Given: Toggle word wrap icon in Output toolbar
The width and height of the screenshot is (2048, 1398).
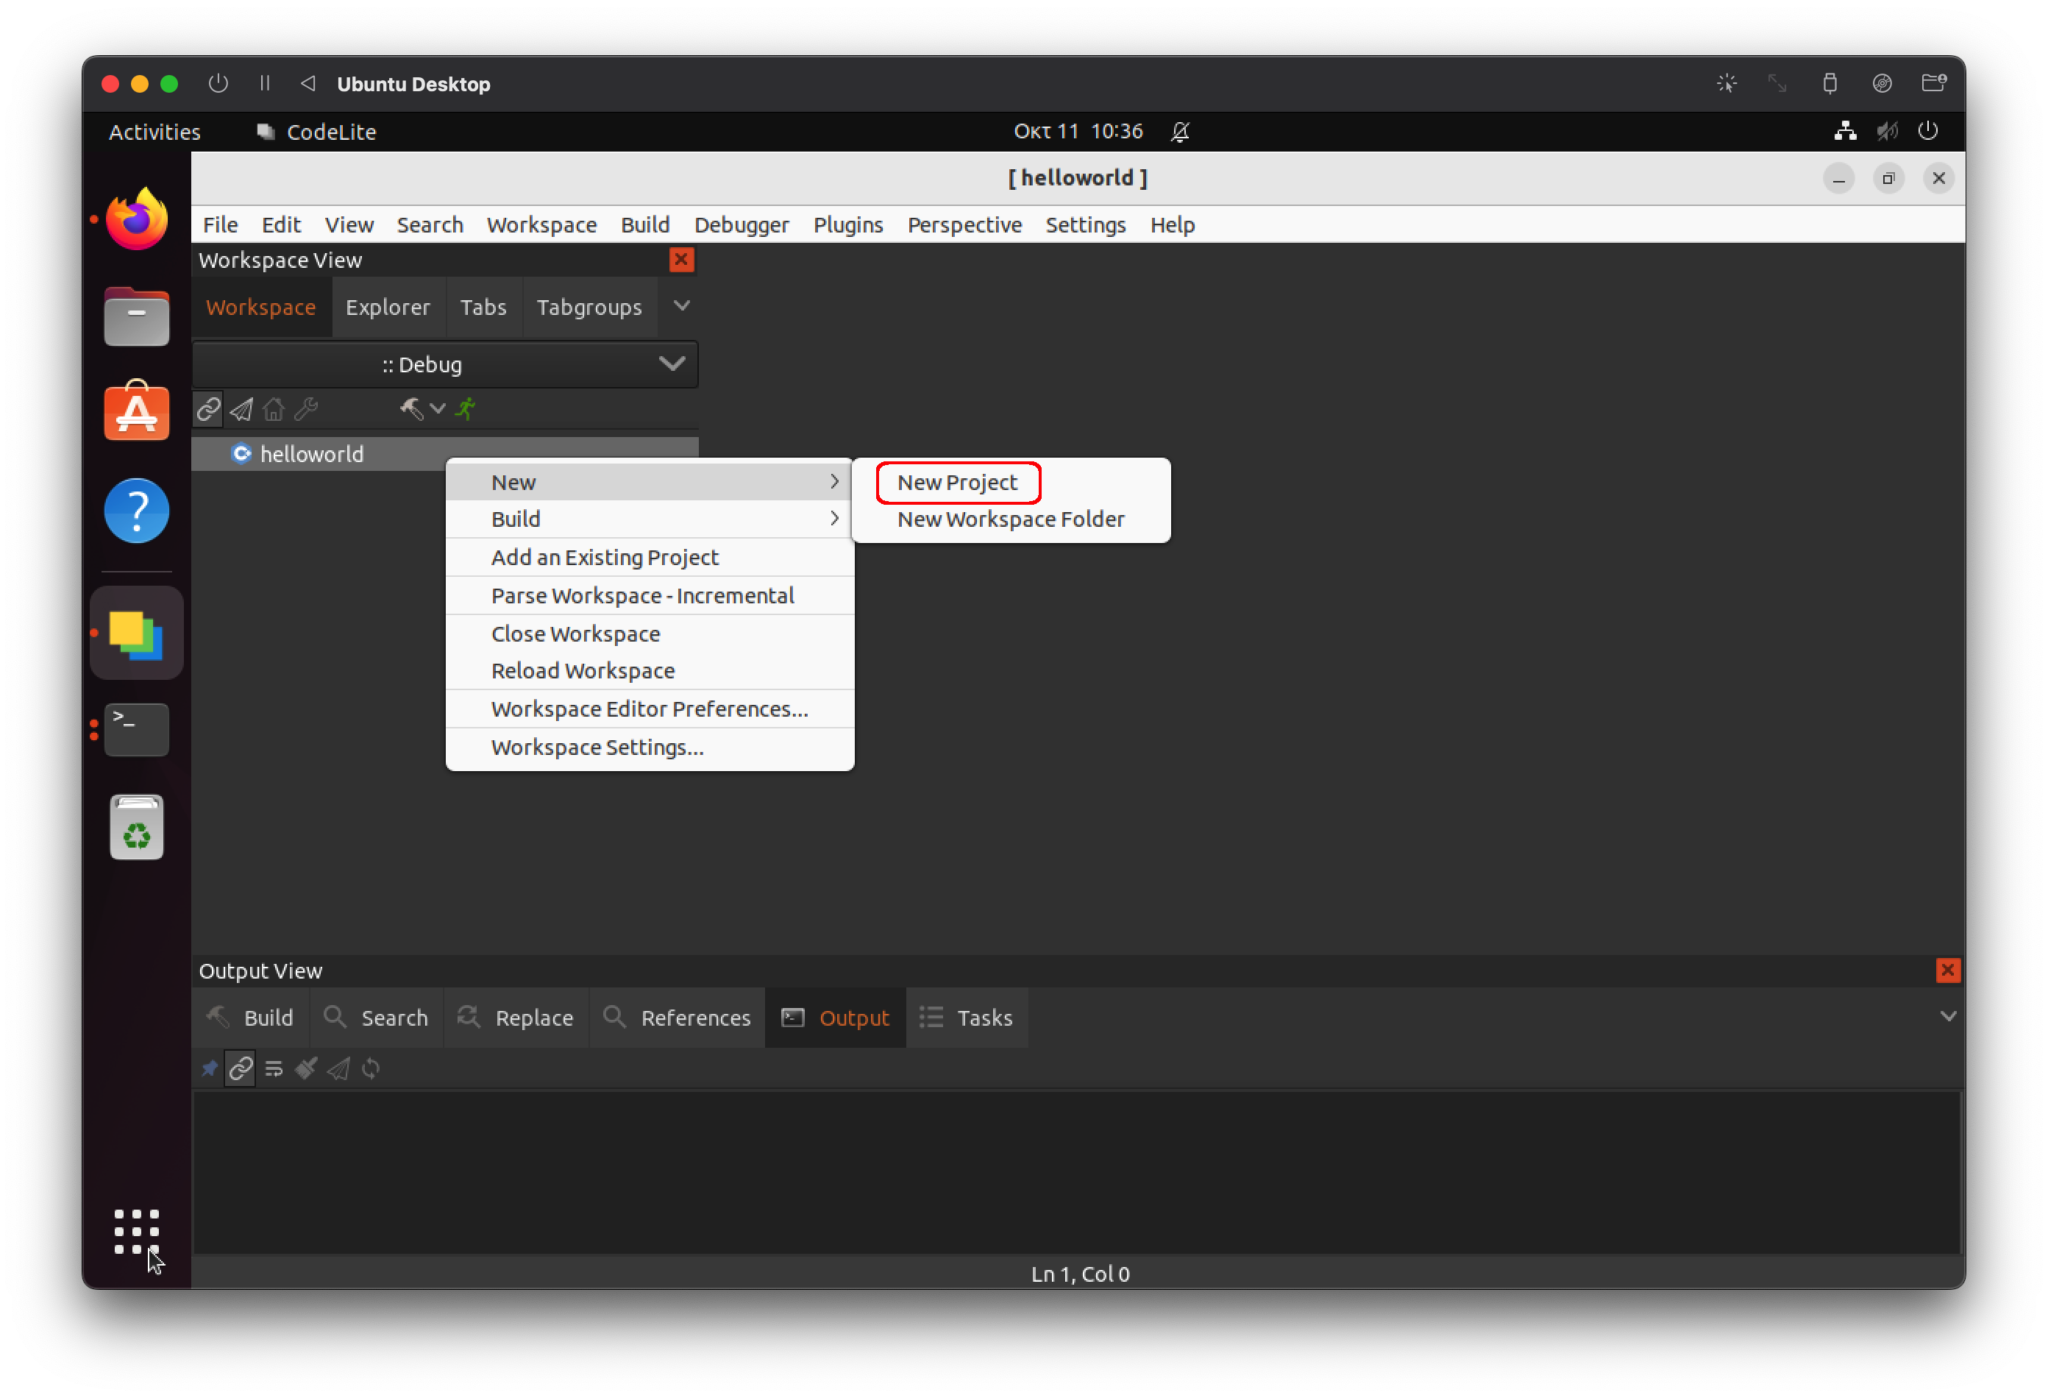Looking at the screenshot, I should [x=273, y=1068].
